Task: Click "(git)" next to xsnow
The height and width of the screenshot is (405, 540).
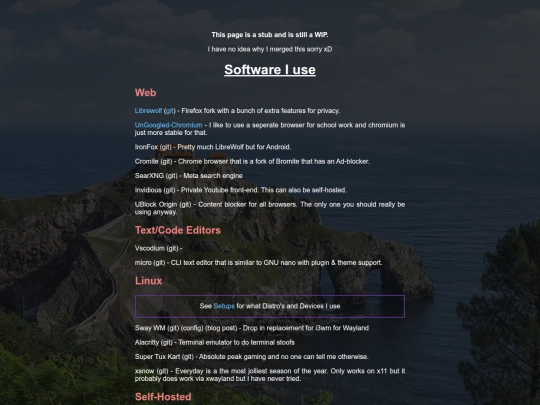Action: [162, 371]
